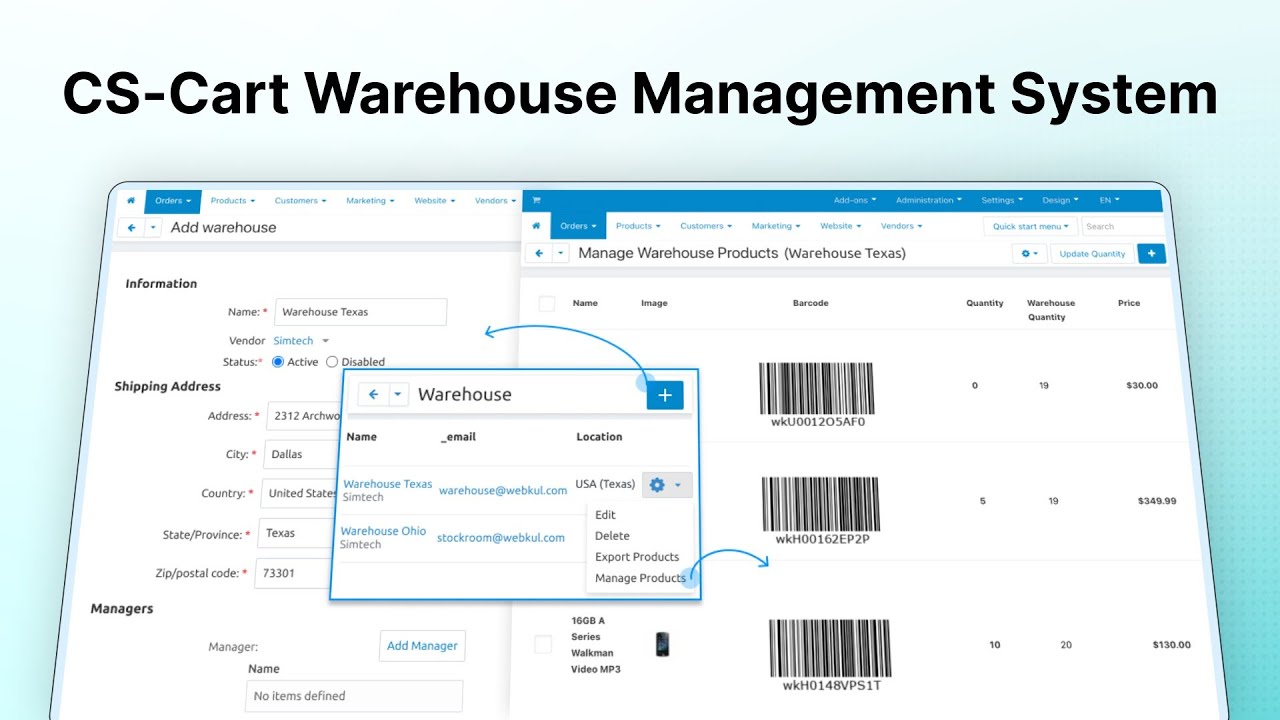This screenshot has height=720, width=1280.
Task: Open the Quick start menu dropdown
Action: (1030, 226)
